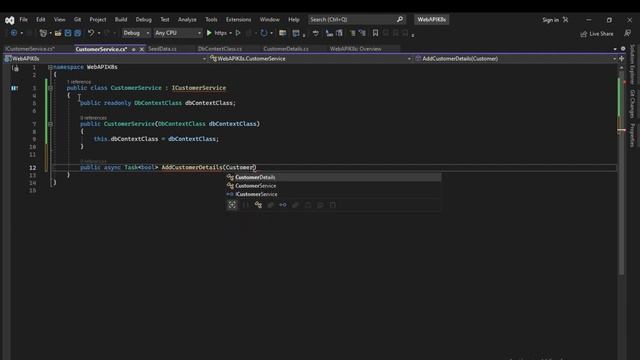Open the WebAPIX8s.CustomerService type dropdown
The height and width of the screenshot is (360, 640).
tap(310, 59)
